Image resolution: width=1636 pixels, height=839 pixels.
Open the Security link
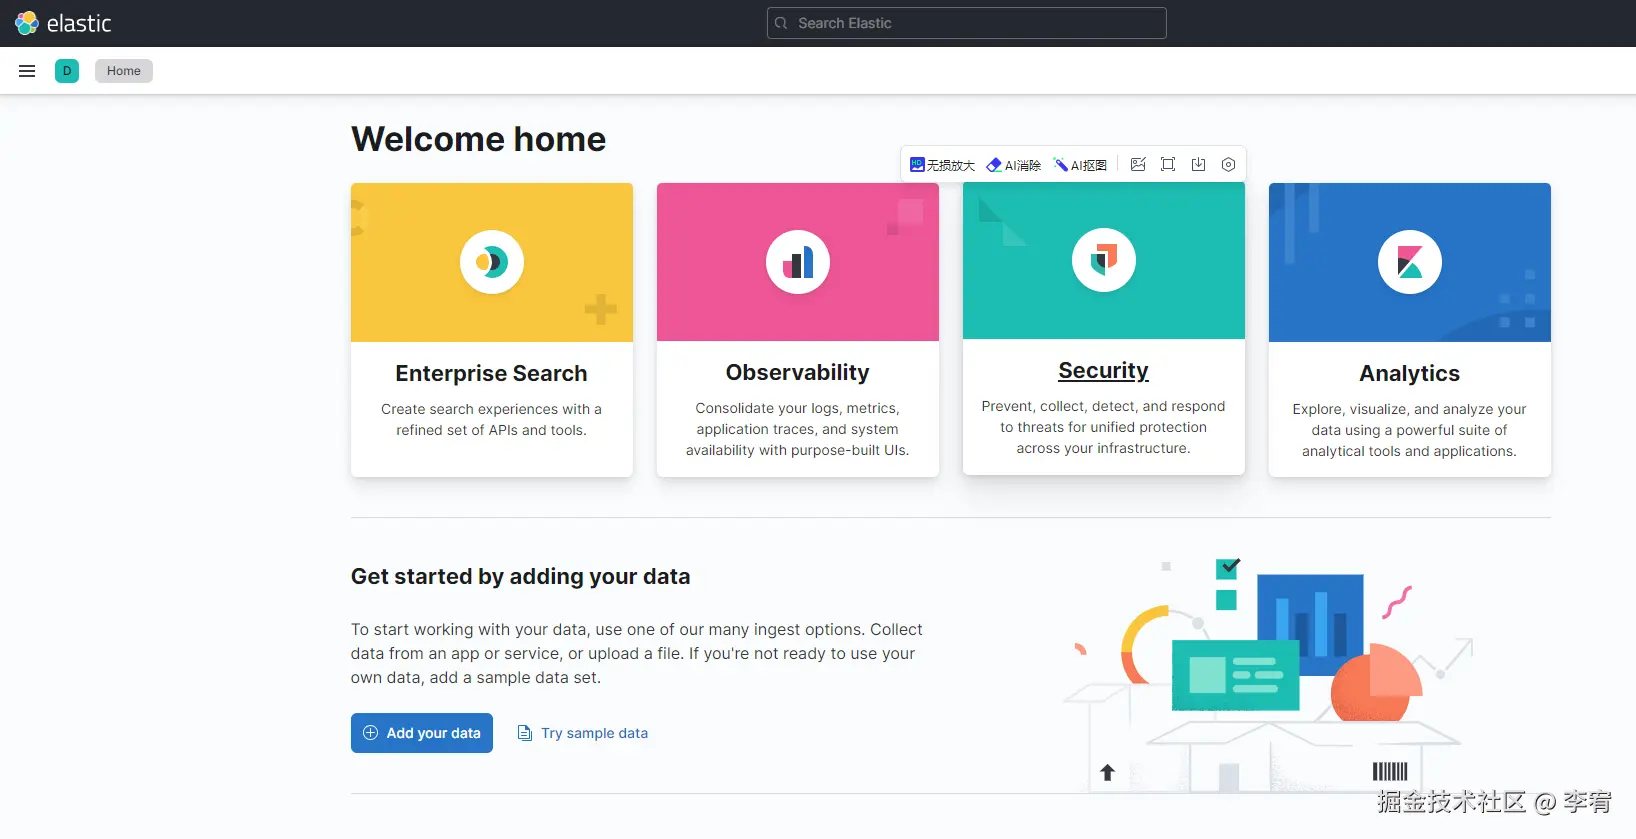pos(1104,370)
